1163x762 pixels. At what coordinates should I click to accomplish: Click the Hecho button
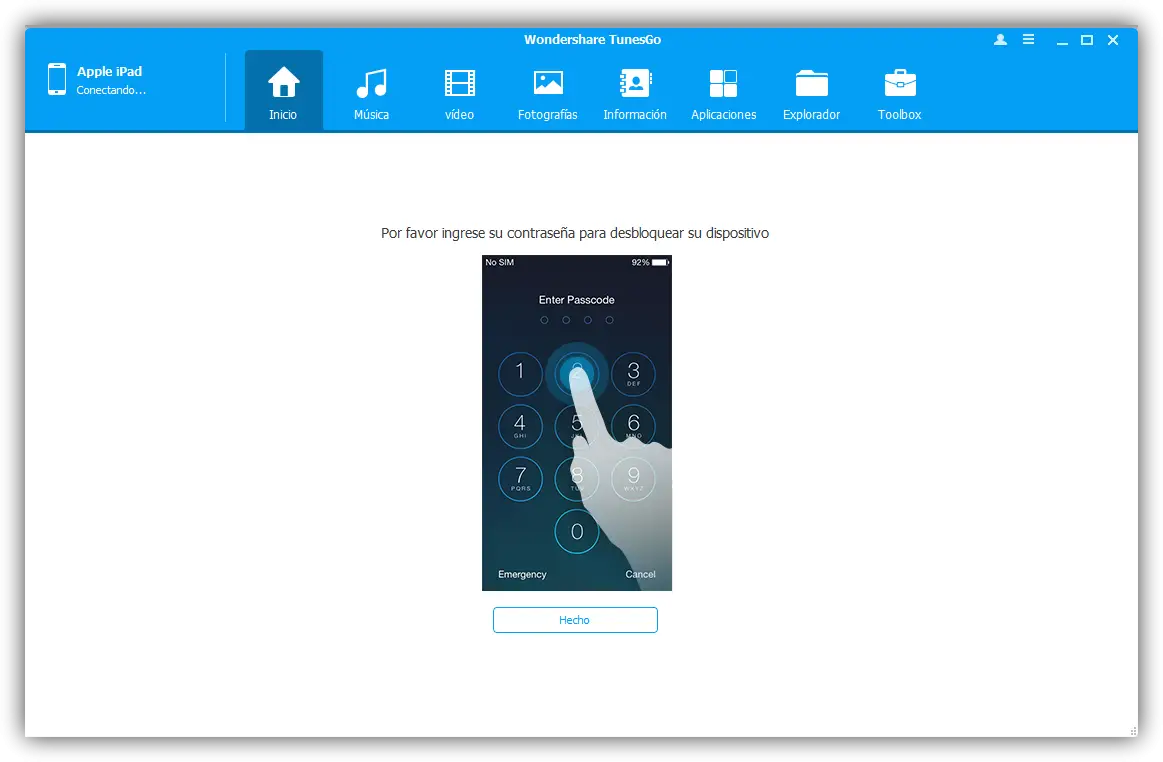coord(575,620)
